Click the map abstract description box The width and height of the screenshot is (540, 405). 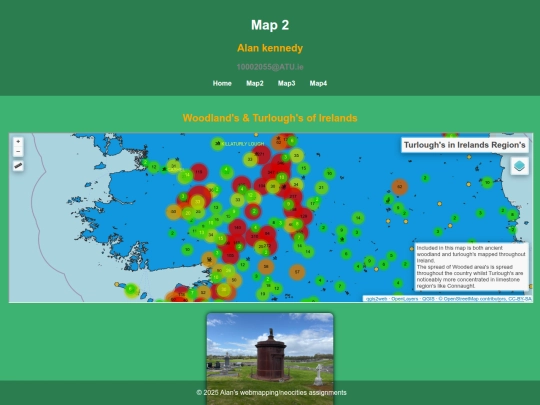pos(471,267)
